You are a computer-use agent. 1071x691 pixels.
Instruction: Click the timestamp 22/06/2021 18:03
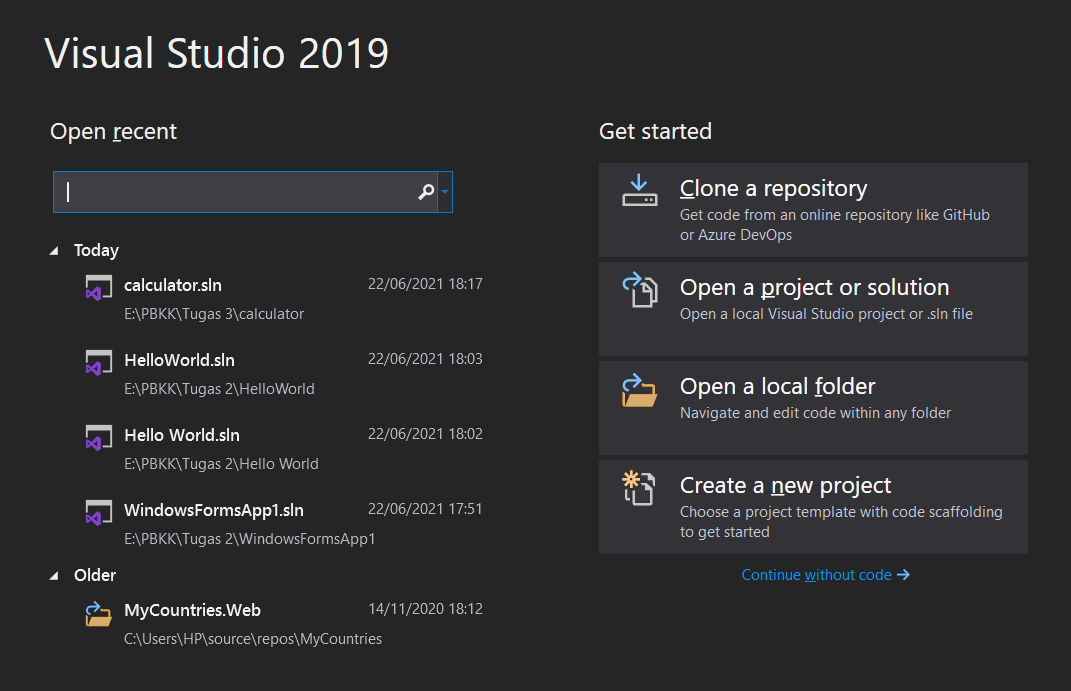pos(425,359)
